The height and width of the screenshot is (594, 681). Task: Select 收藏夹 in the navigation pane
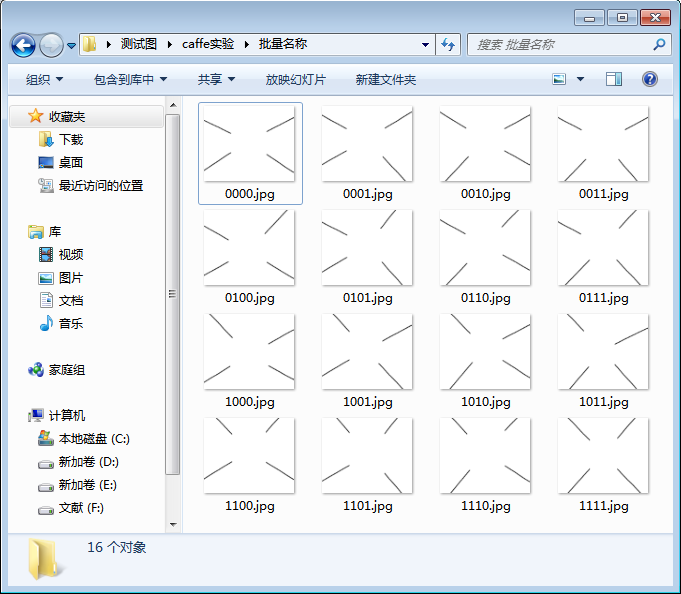(x=86, y=116)
